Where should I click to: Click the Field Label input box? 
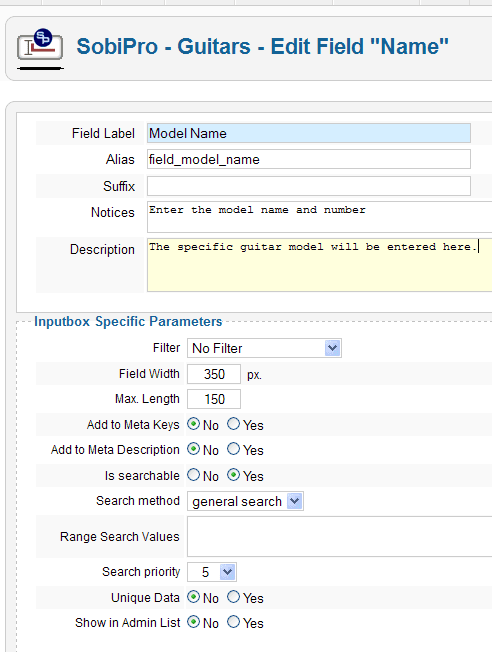tap(309, 133)
